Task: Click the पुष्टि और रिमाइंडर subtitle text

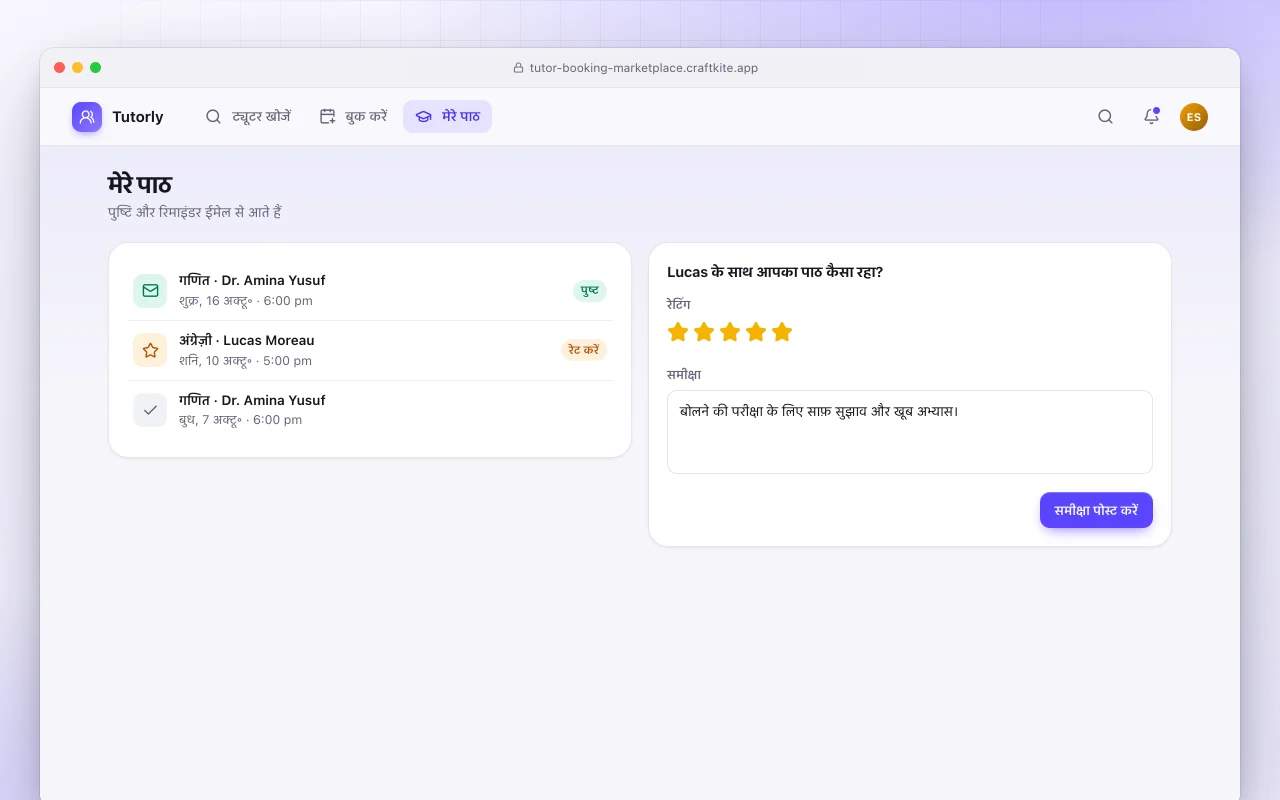Action: (195, 212)
